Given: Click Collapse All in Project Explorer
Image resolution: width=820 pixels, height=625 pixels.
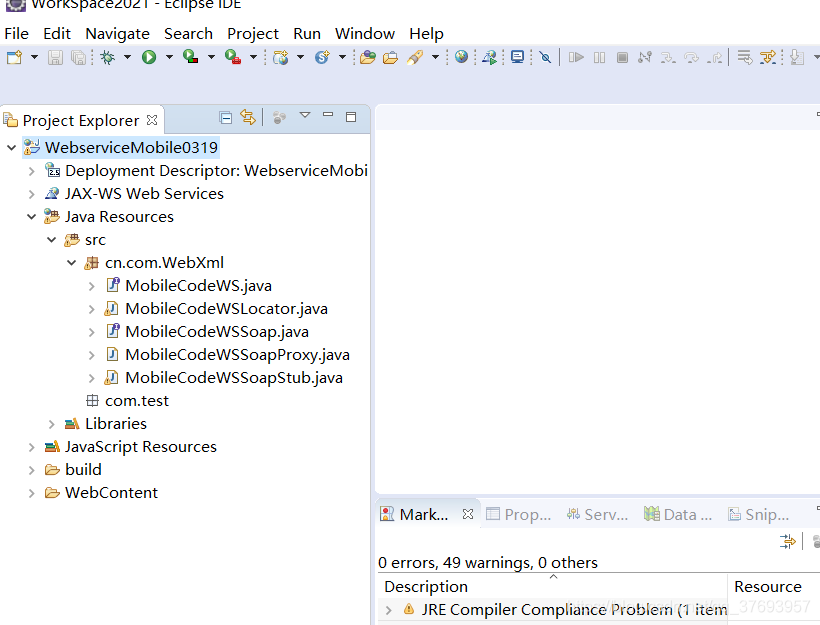Looking at the screenshot, I should coord(225,118).
